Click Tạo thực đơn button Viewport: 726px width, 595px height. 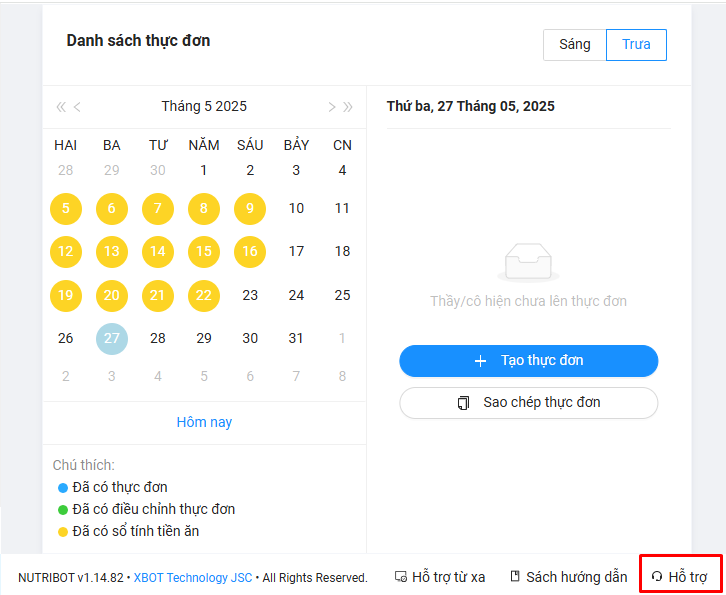coord(528,361)
